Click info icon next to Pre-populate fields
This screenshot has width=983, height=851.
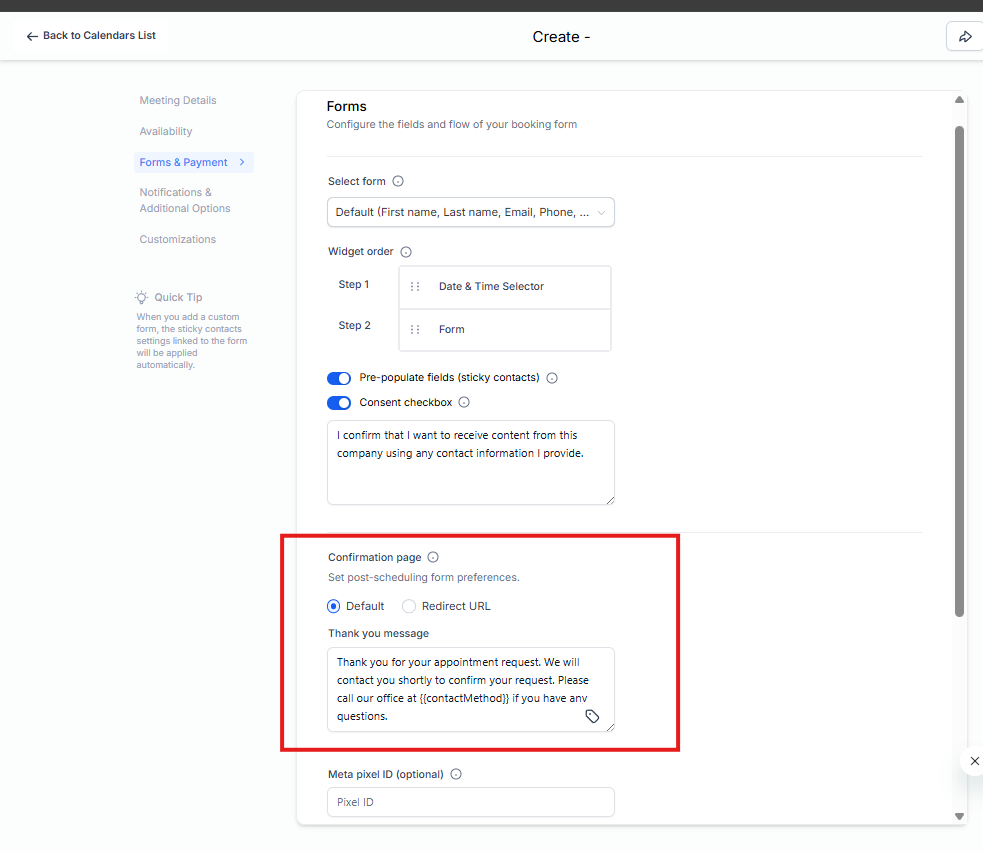point(552,378)
